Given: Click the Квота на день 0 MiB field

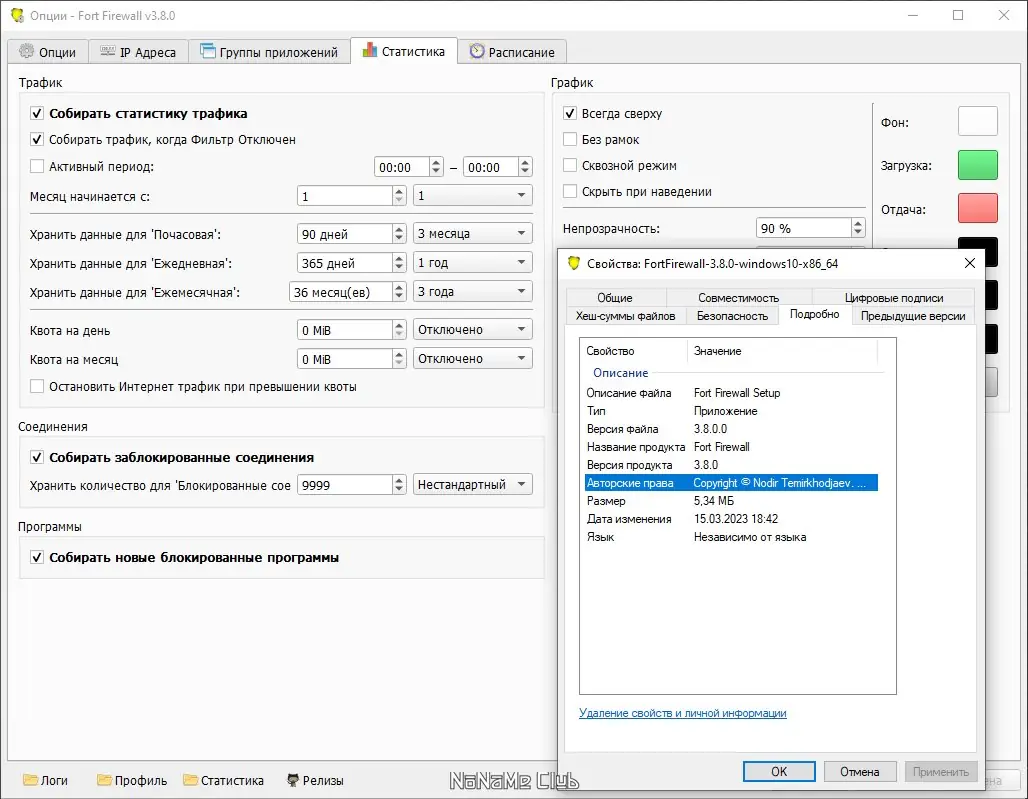Looking at the screenshot, I should (345, 330).
